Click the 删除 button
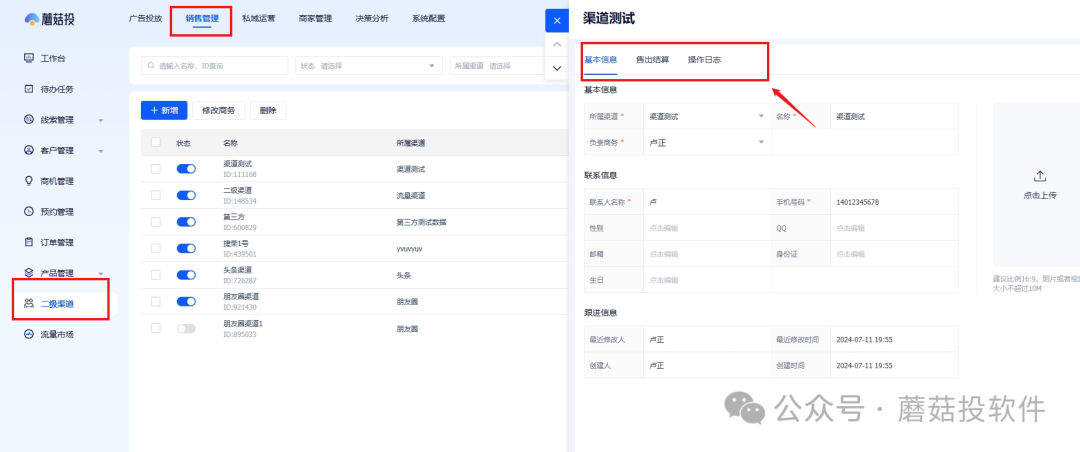The height and width of the screenshot is (452, 1080). pyautogui.click(x=268, y=110)
